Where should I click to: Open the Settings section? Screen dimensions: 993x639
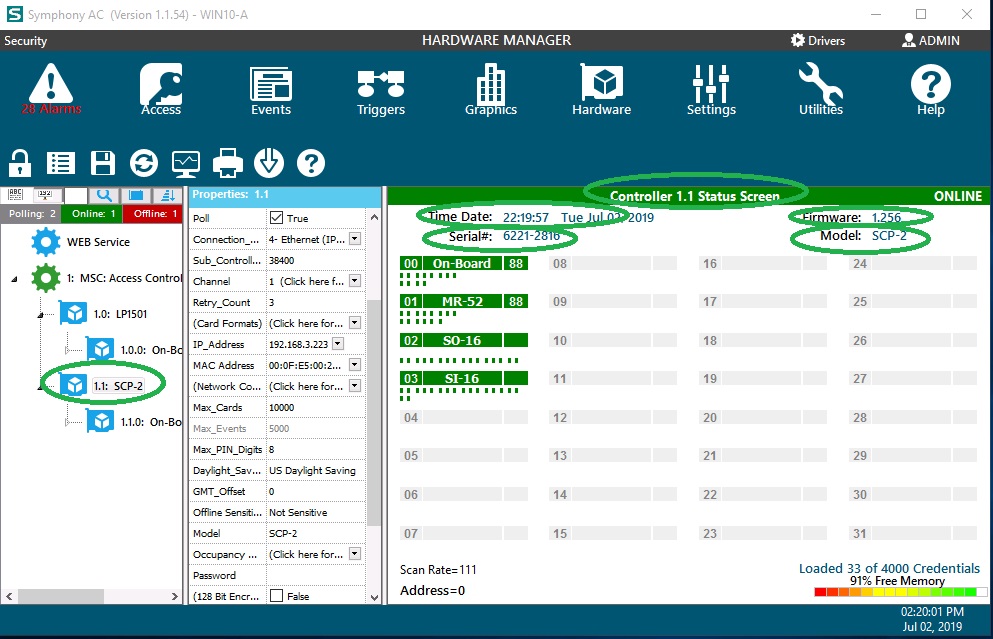coord(711,90)
